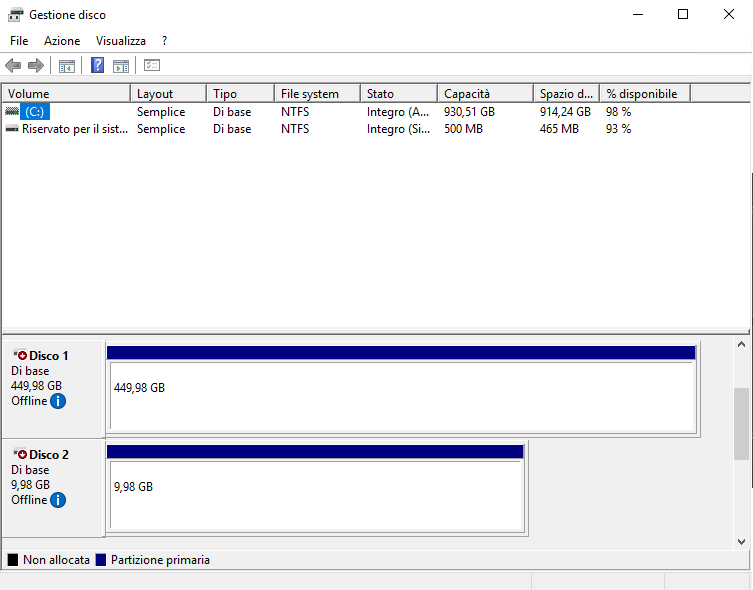
Task: Click the 500 MB capacity cell
Action: pos(463,129)
